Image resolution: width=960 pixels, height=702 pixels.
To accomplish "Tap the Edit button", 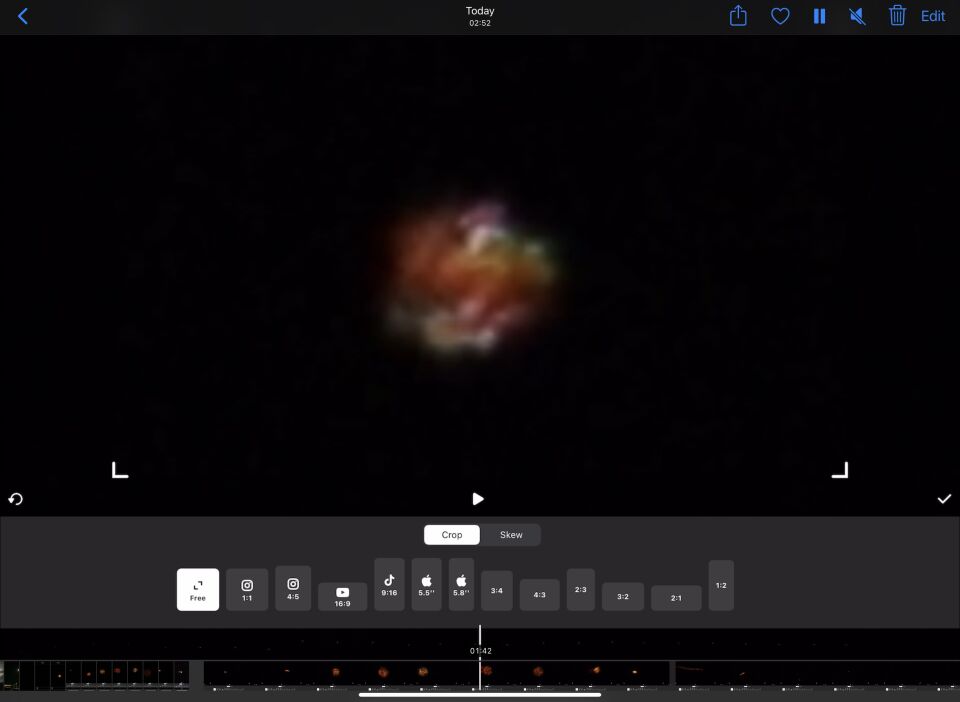I will (932, 17).
